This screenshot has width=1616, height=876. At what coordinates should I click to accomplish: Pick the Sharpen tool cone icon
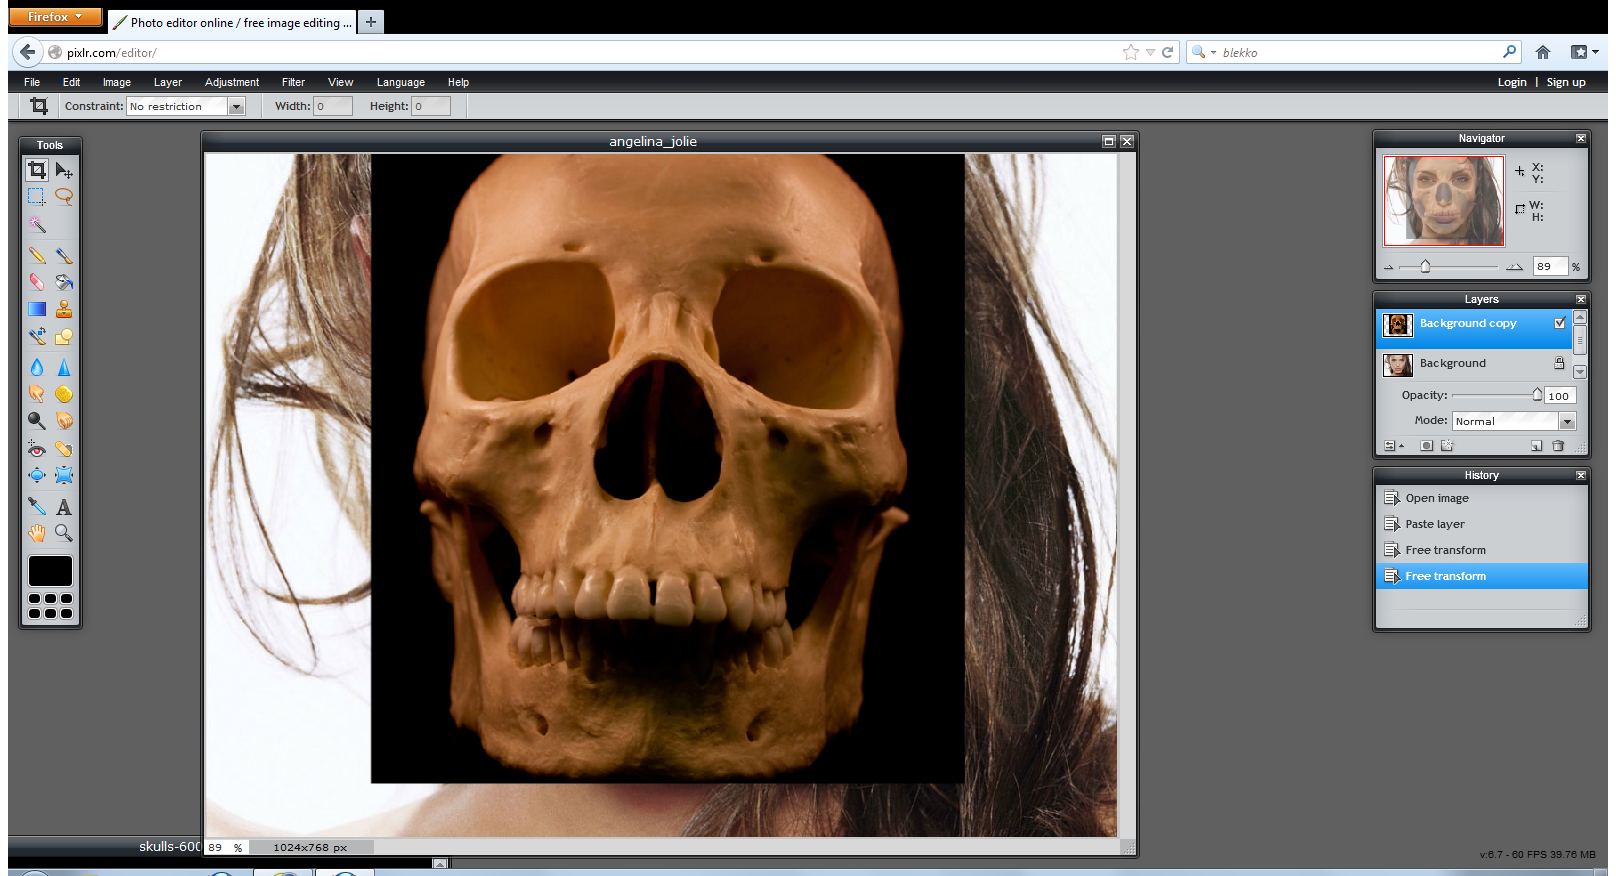(64, 367)
